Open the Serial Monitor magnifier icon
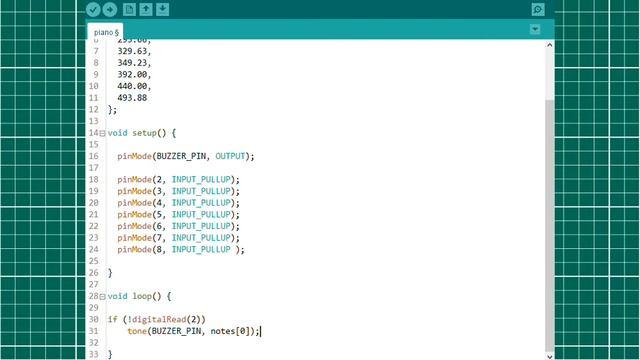The width and height of the screenshot is (640, 360). pyautogui.click(x=538, y=9)
